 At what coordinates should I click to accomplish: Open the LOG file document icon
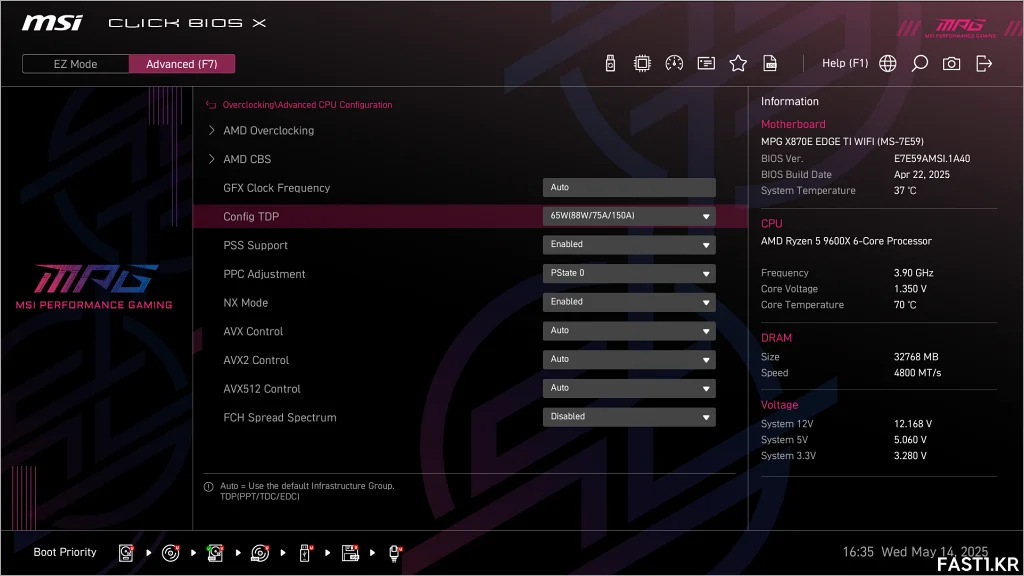tap(770, 63)
